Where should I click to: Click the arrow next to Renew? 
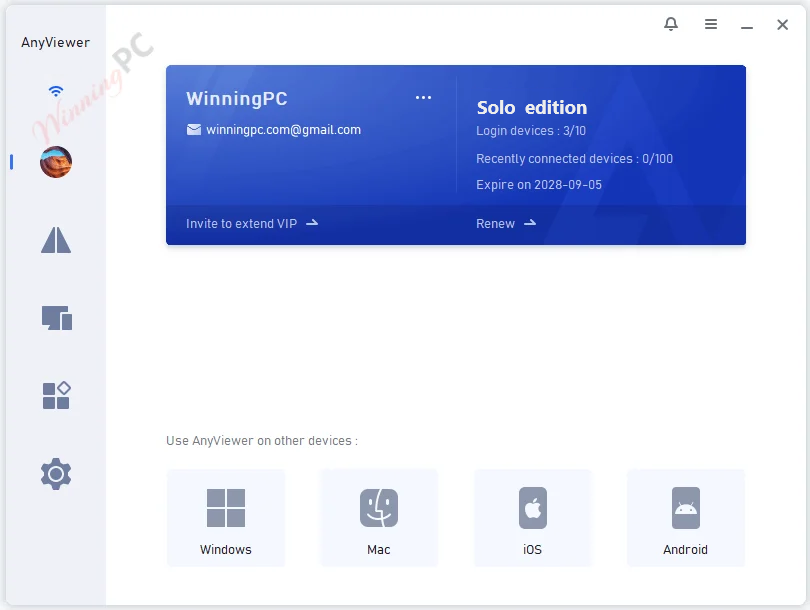click(x=530, y=223)
